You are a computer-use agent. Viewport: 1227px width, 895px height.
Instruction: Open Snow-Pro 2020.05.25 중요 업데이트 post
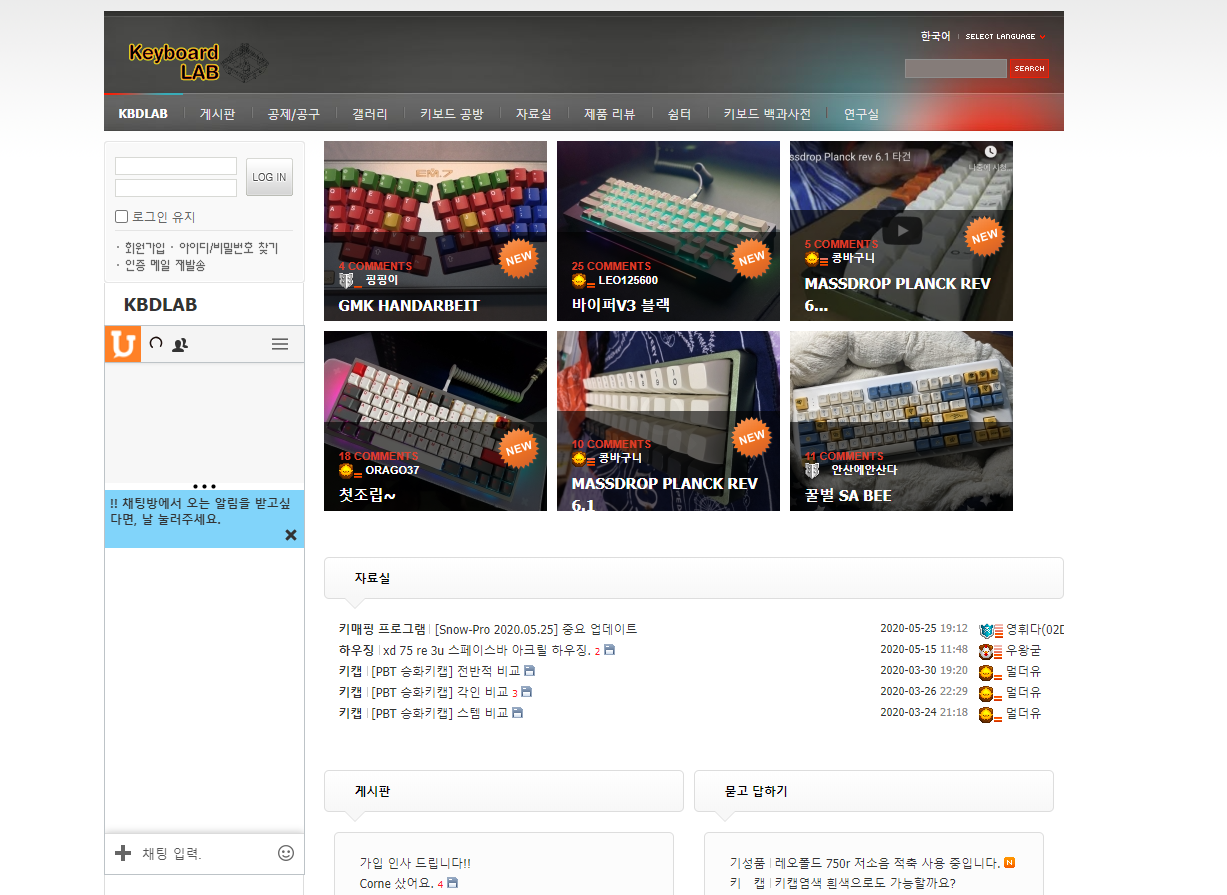coord(536,629)
